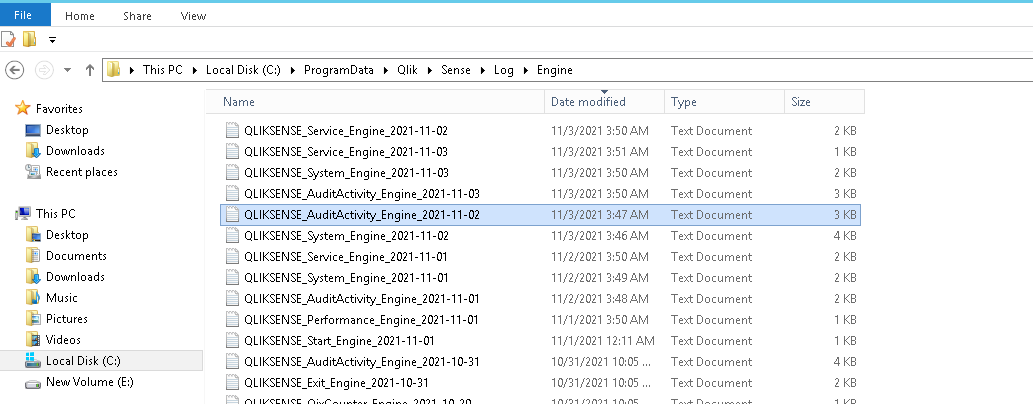Go back with the Back arrow button
This screenshot has height=404, width=1033.
click(x=14, y=70)
